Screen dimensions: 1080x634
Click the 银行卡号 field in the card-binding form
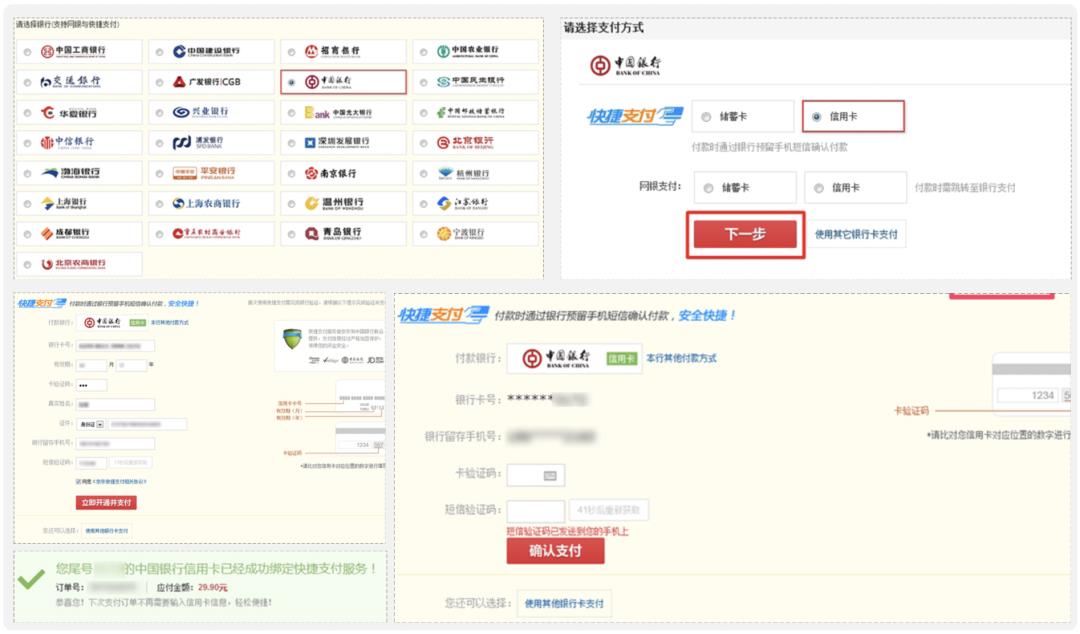click(115, 345)
